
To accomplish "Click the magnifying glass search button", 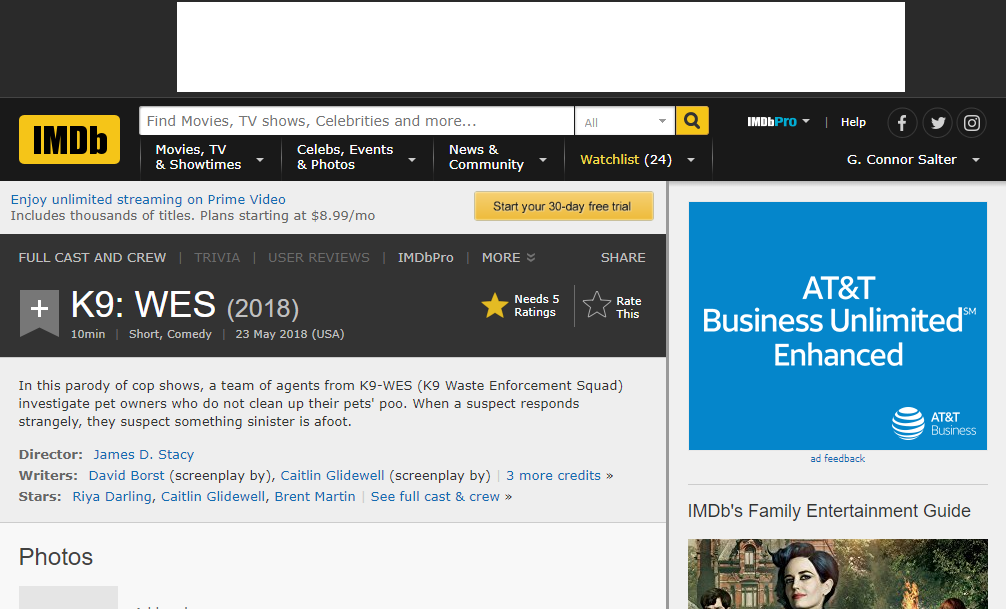I will (692, 121).
